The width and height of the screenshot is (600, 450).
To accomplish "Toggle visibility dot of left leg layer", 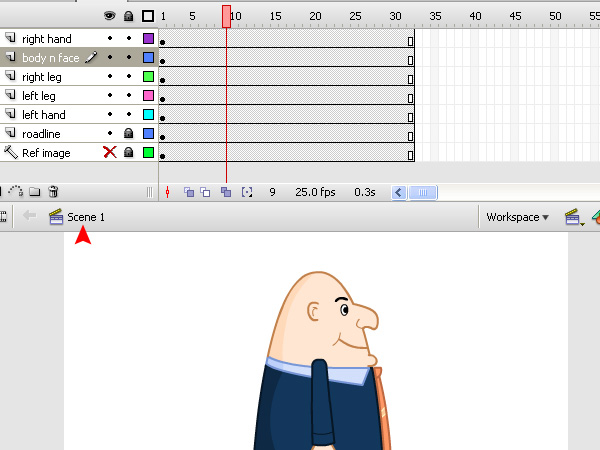I will (110, 95).
